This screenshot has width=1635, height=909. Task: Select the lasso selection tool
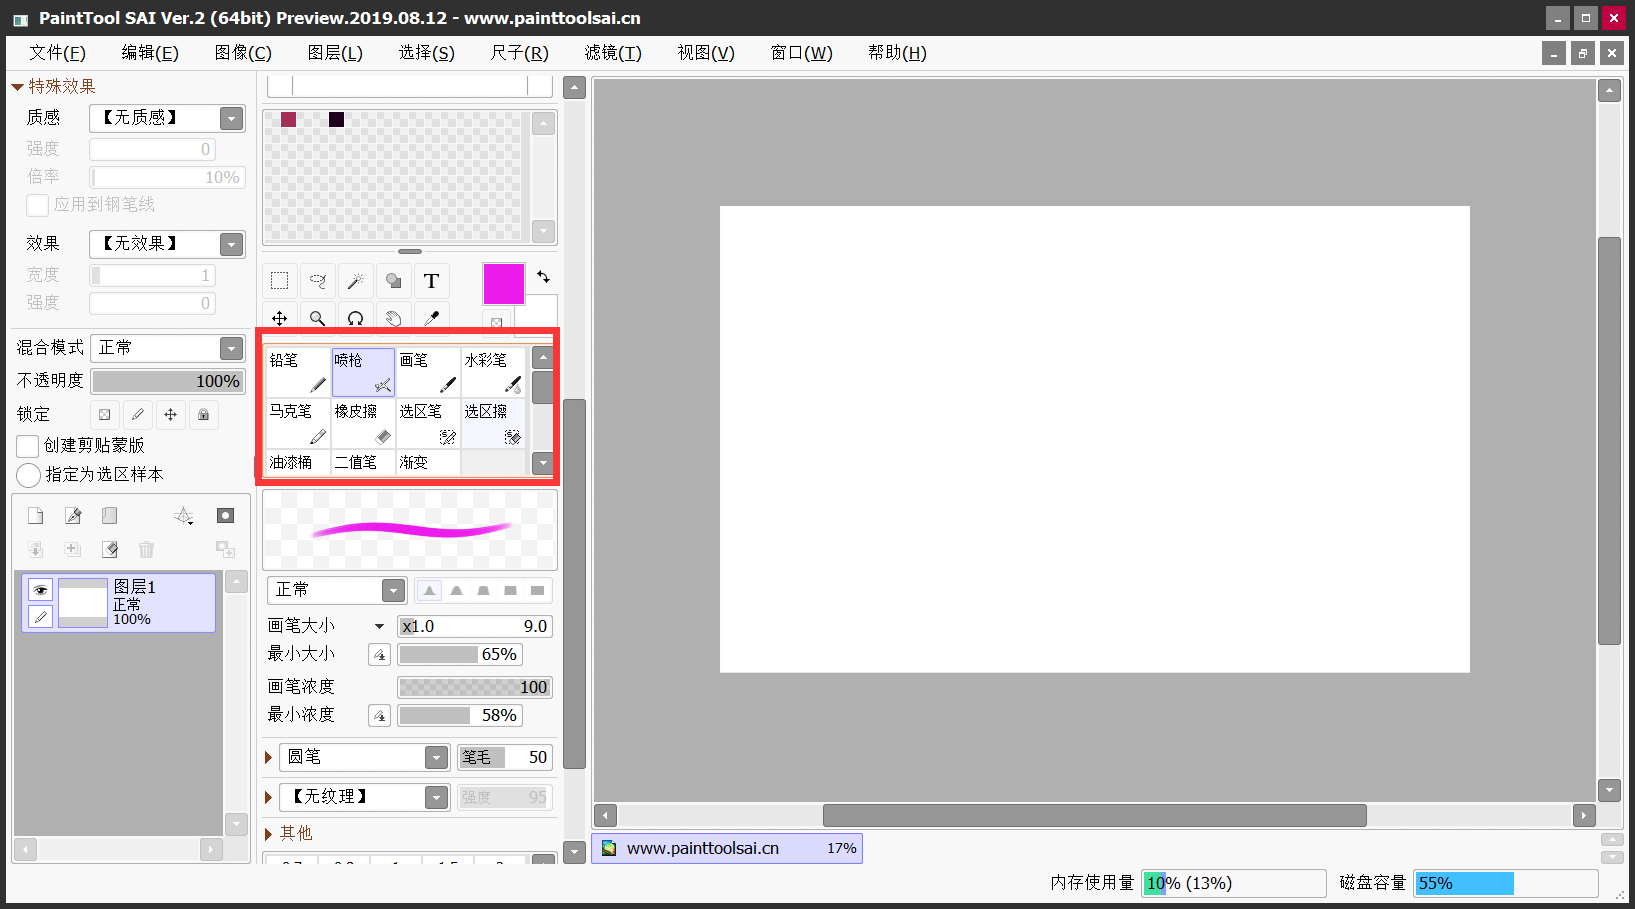[318, 281]
